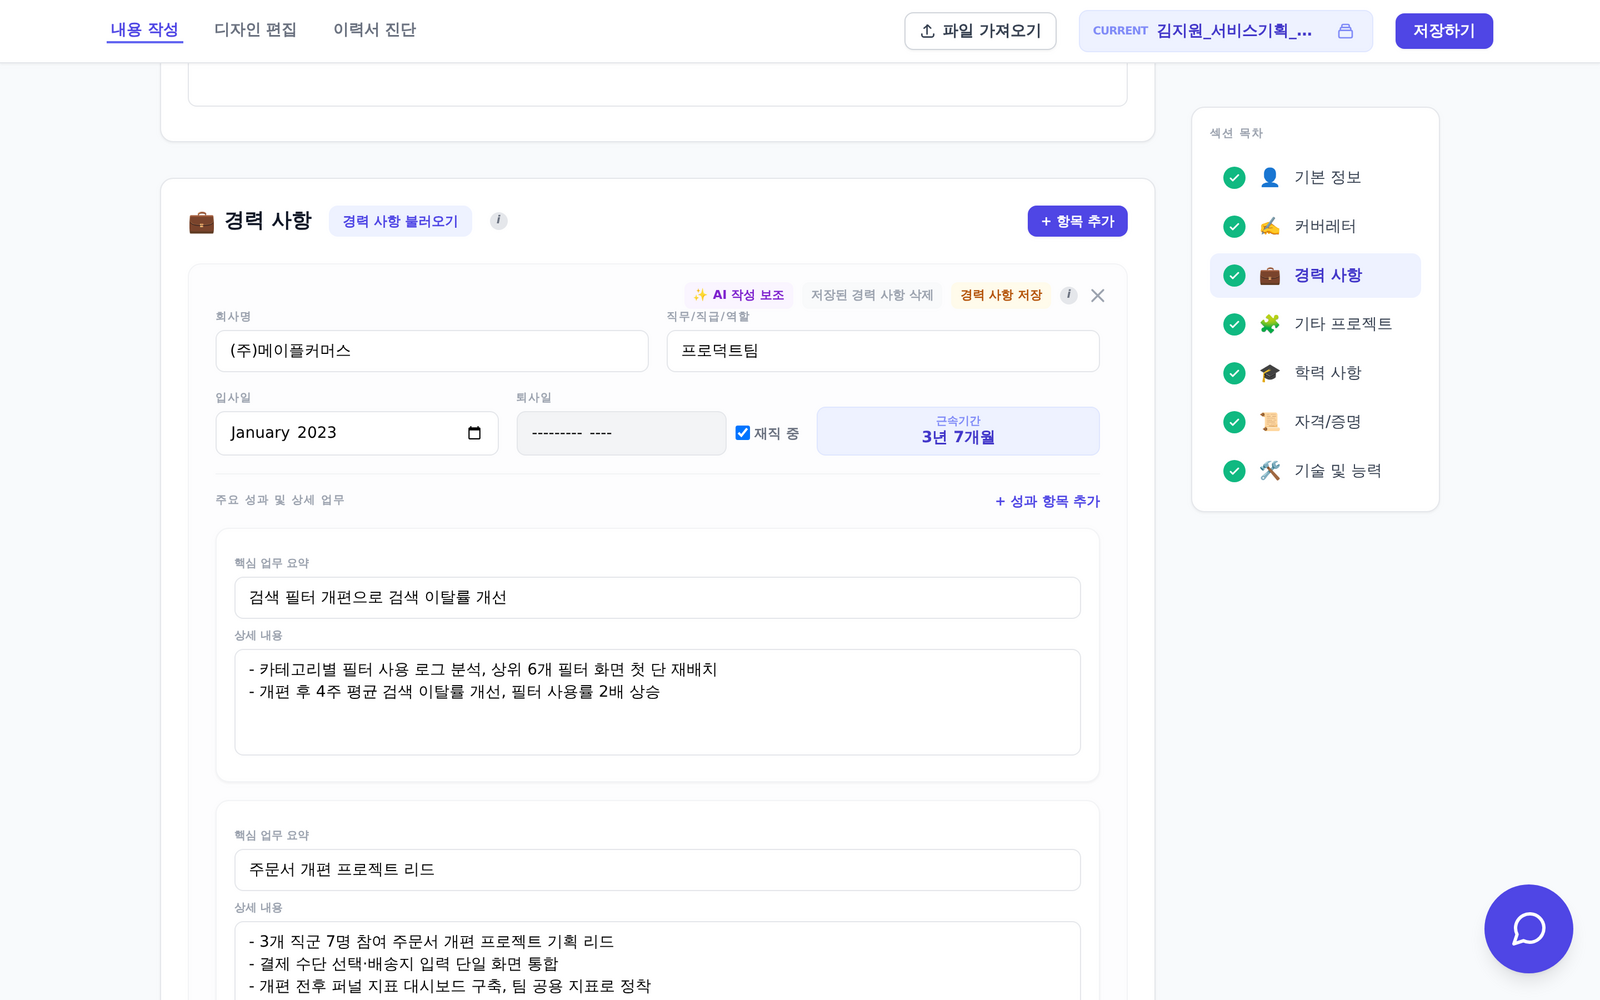The image size is (1600, 1000).
Task: Open the chat support bubble
Action: click(1528, 928)
